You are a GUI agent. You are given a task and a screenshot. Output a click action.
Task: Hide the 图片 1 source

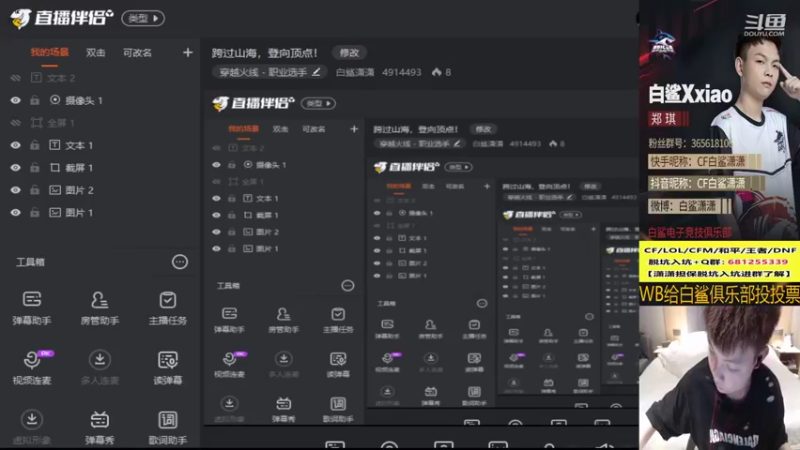[x=16, y=212]
